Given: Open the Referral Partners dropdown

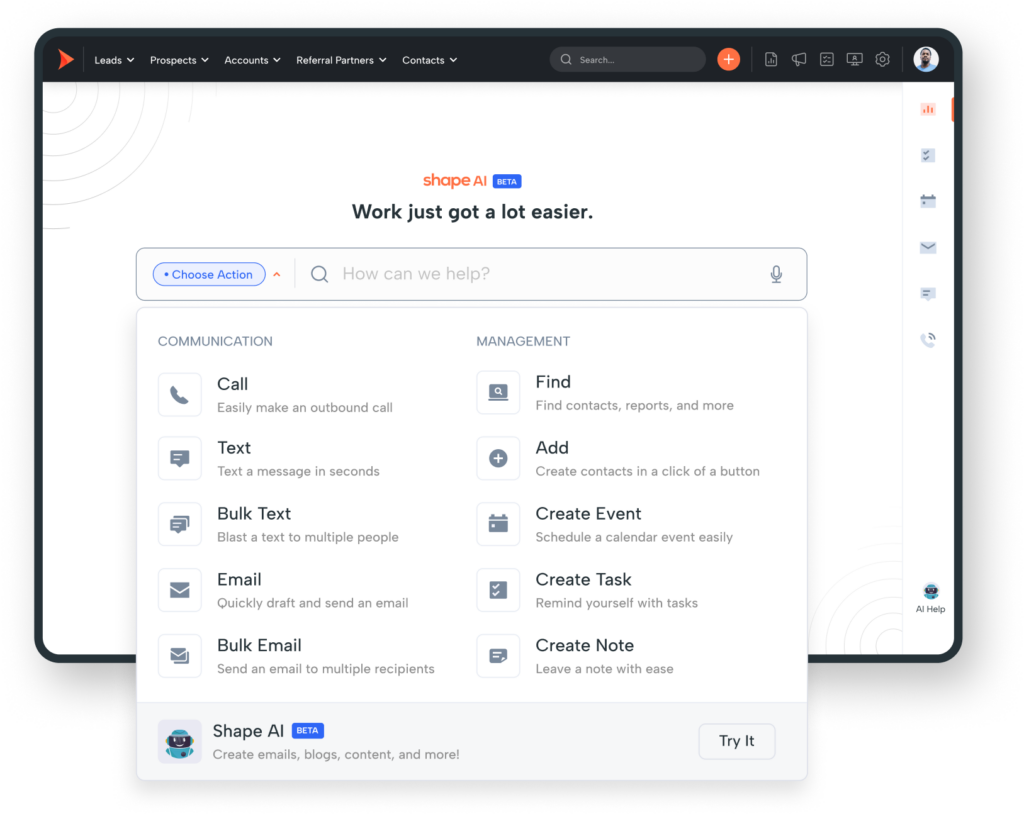Looking at the screenshot, I should (341, 60).
